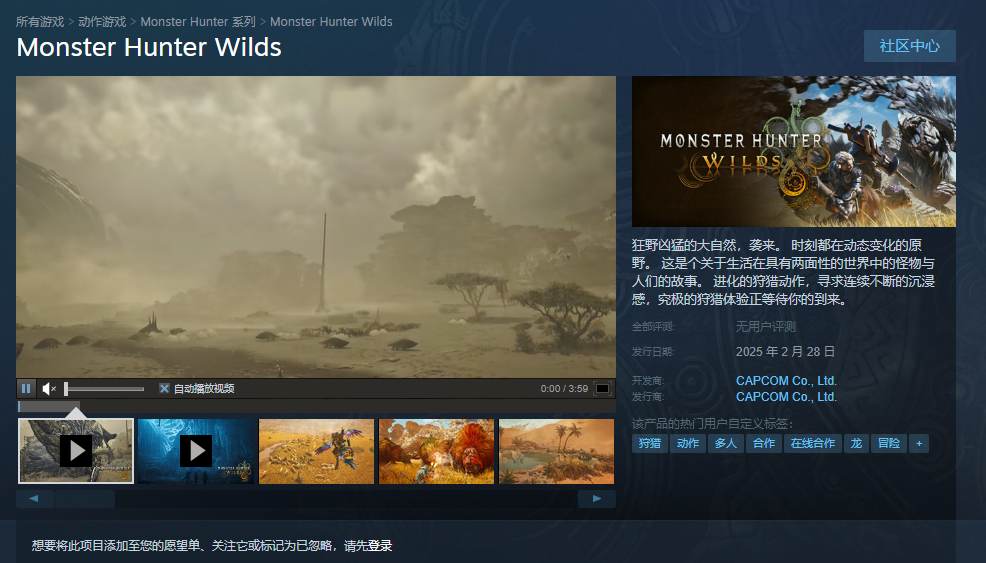This screenshot has height=563, width=986.
Task: Open Monster Hunter 系列 breadcrumb link
Action: pyautogui.click(x=197, y=21)
